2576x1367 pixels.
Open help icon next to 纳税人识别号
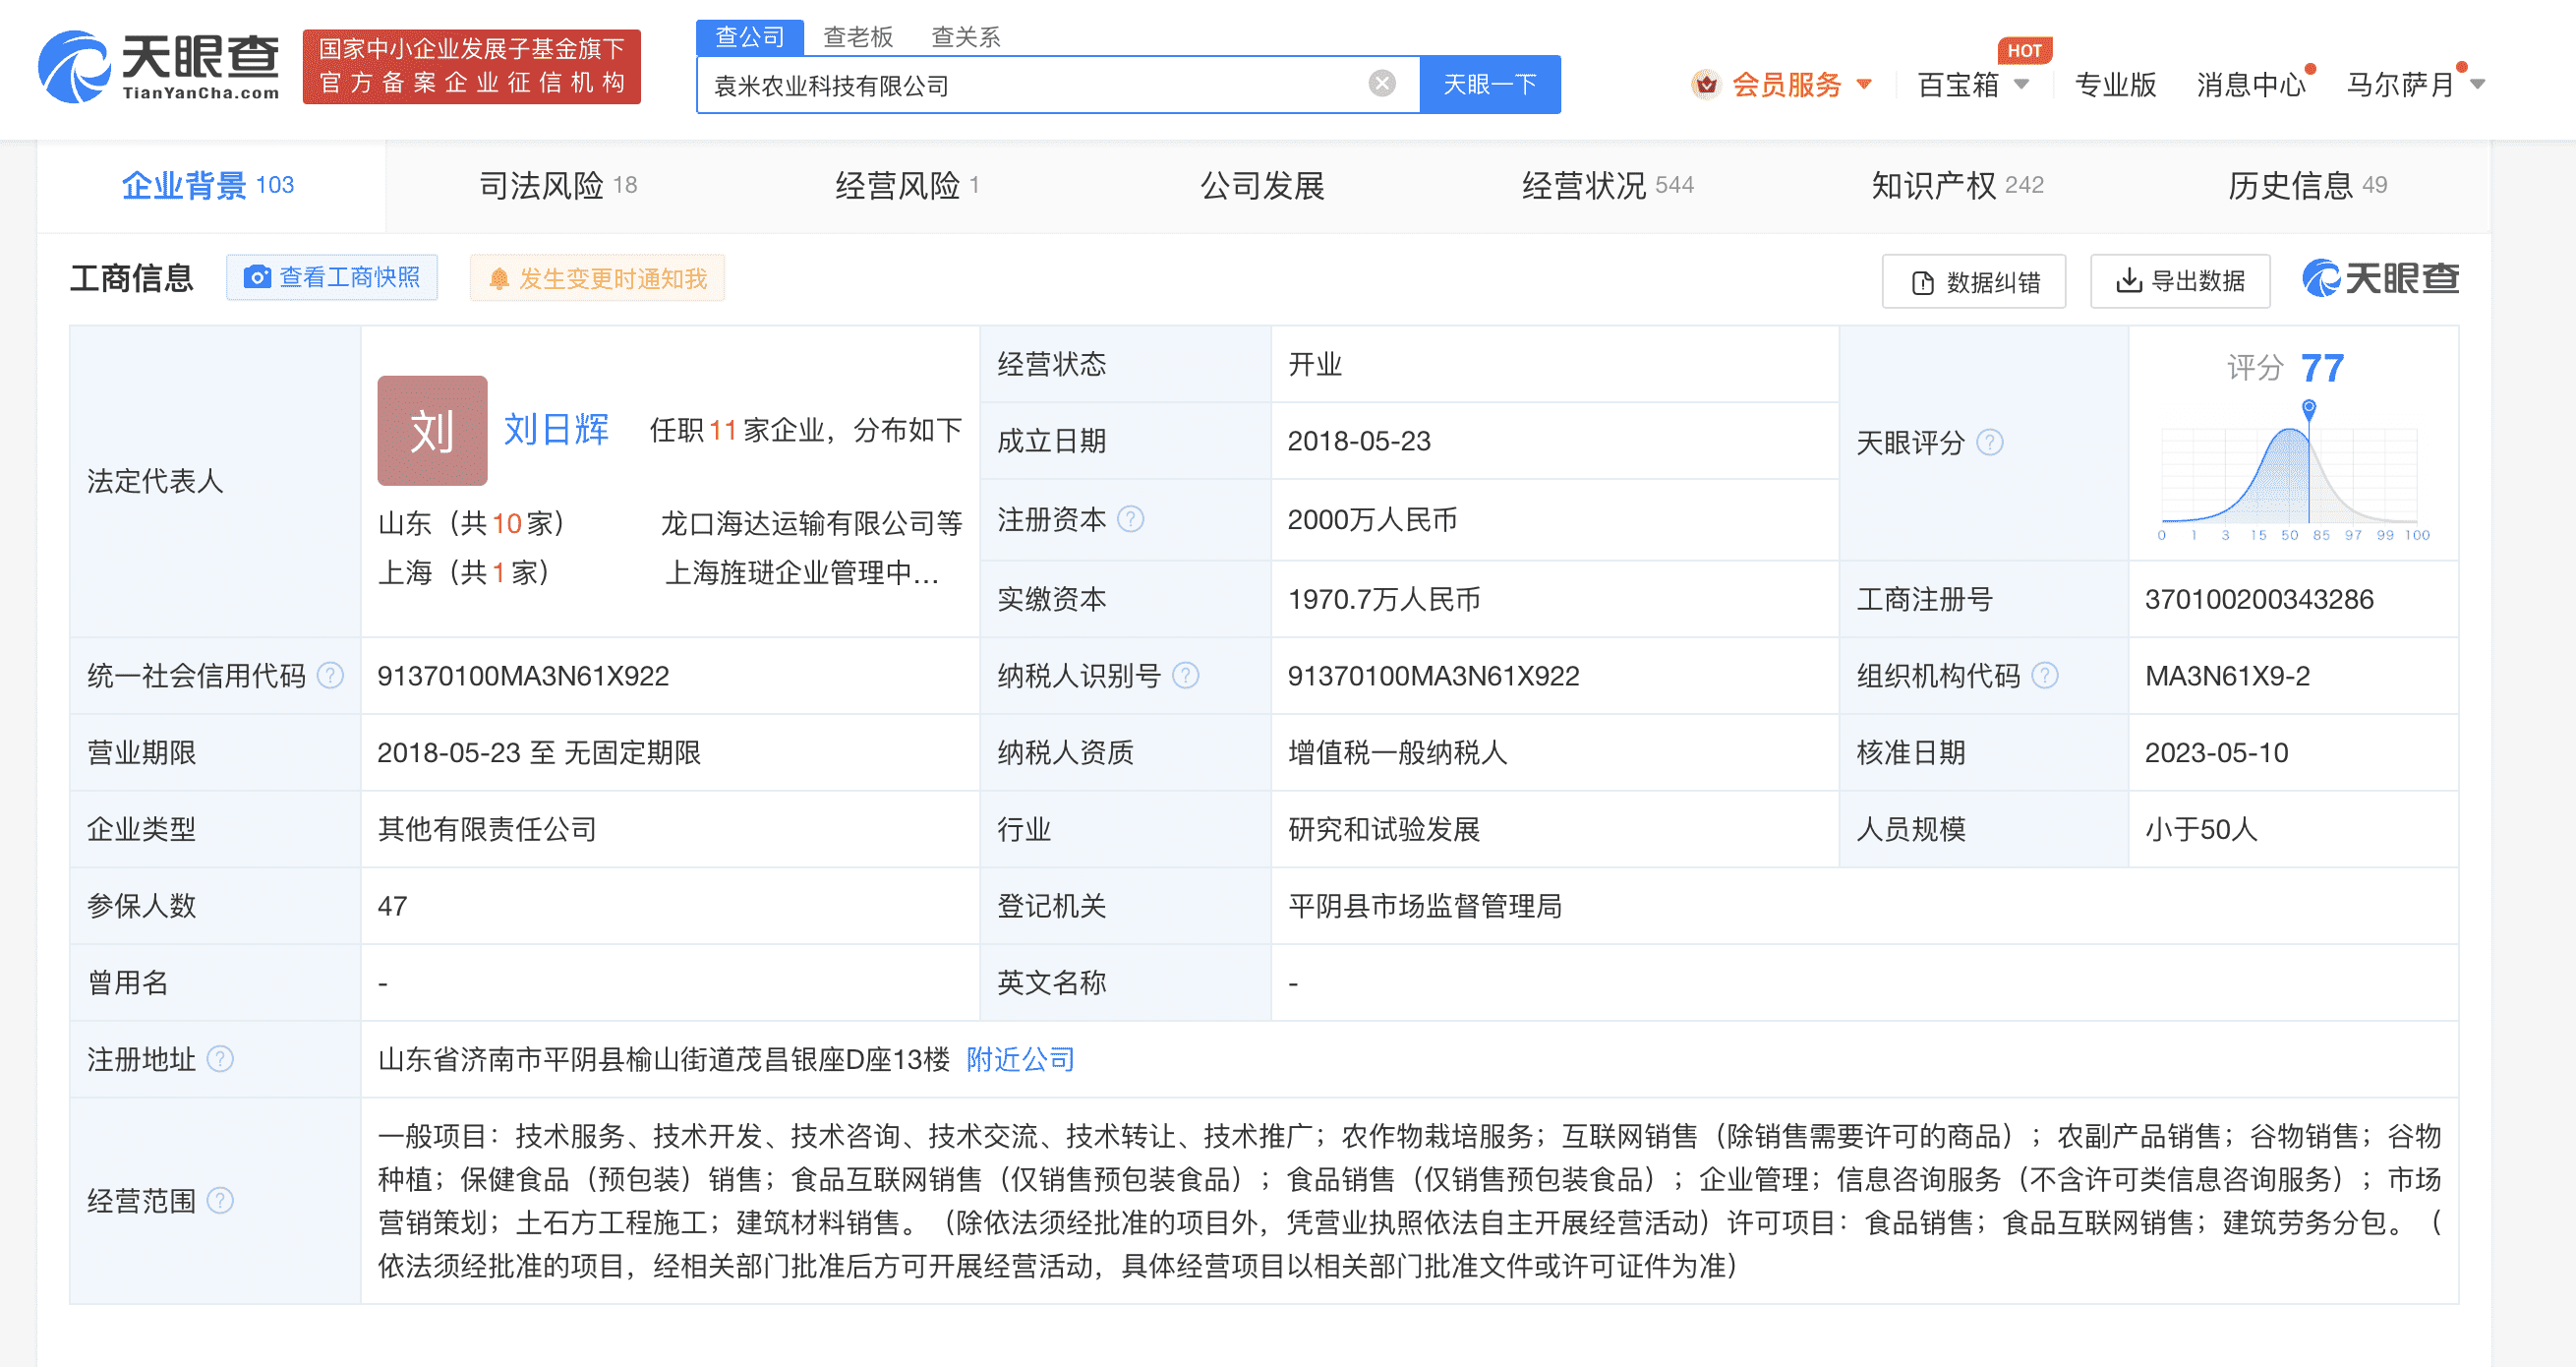pos(1186,676)
